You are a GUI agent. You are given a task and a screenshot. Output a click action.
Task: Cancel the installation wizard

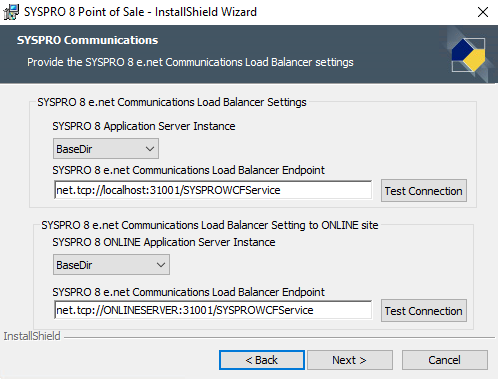[x=445, y=360]
